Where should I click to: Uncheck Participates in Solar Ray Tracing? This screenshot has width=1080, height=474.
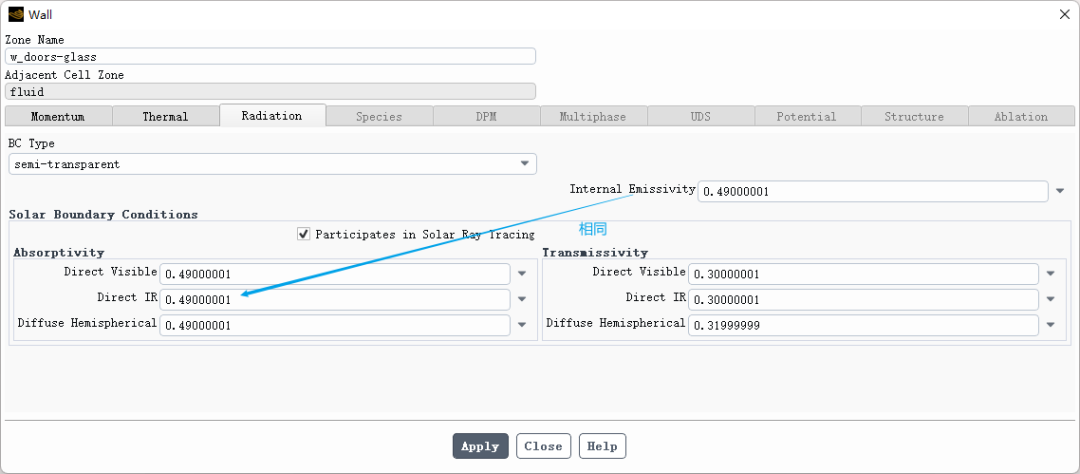point(303,234)
